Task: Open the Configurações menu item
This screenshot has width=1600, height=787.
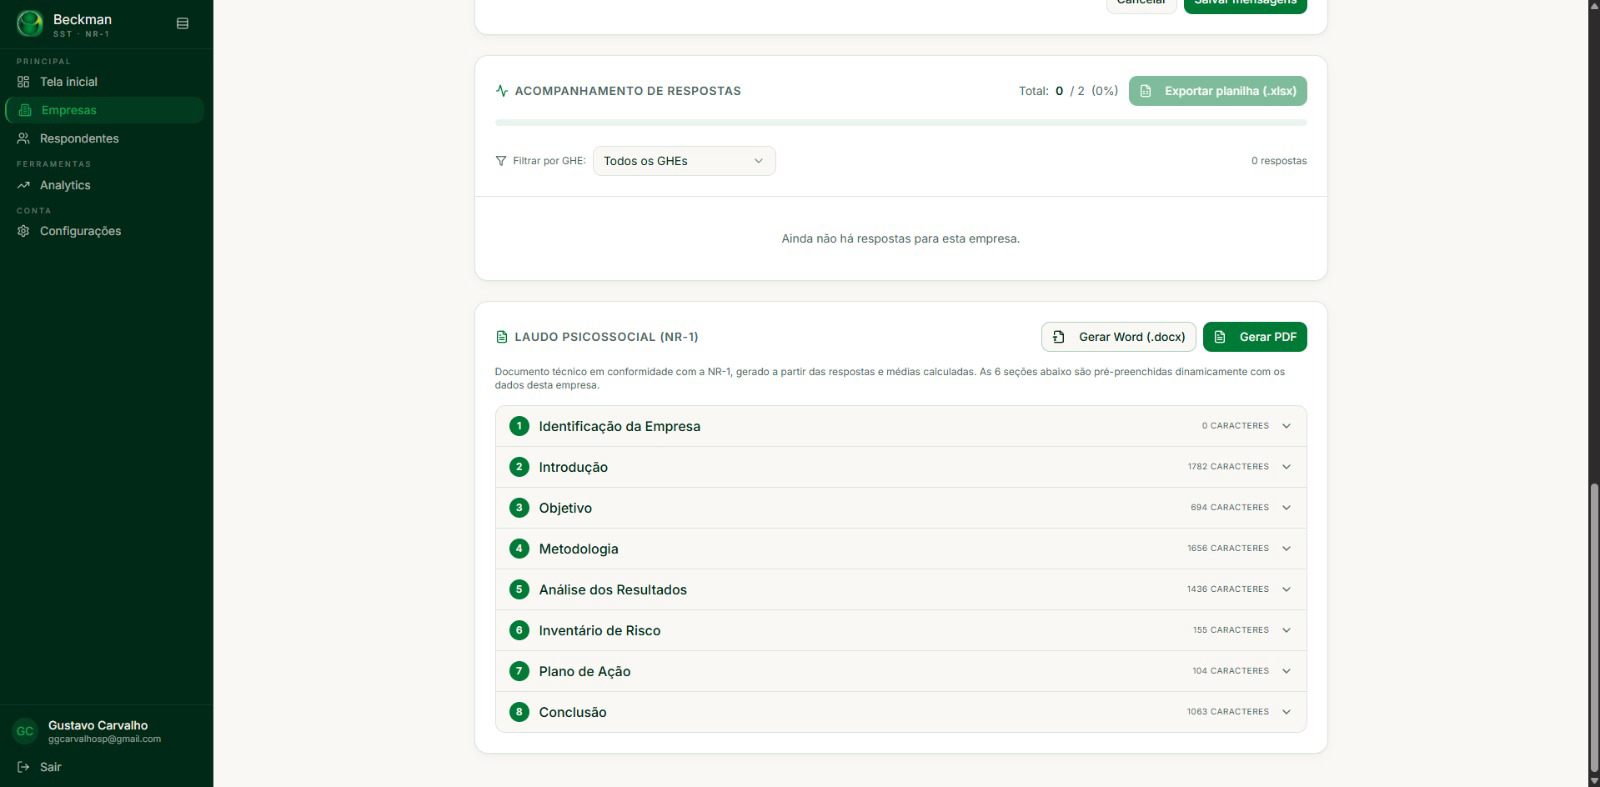Action: [105, 231]
